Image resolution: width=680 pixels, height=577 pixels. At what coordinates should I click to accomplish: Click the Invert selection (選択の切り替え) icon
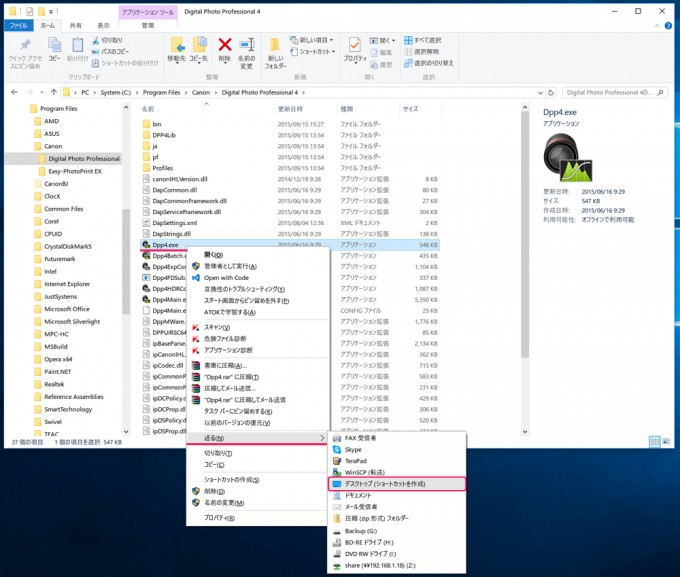[x=408, y=63]
